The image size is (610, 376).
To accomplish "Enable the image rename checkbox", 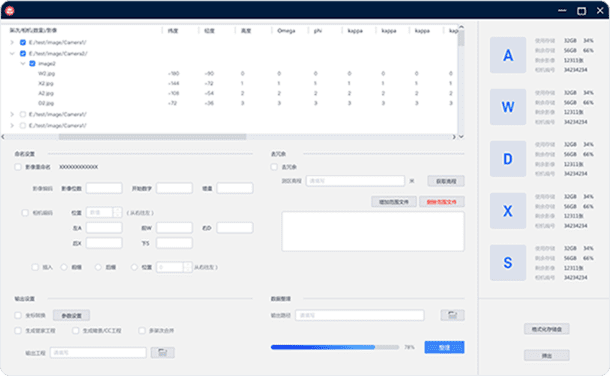I will 18,167.
